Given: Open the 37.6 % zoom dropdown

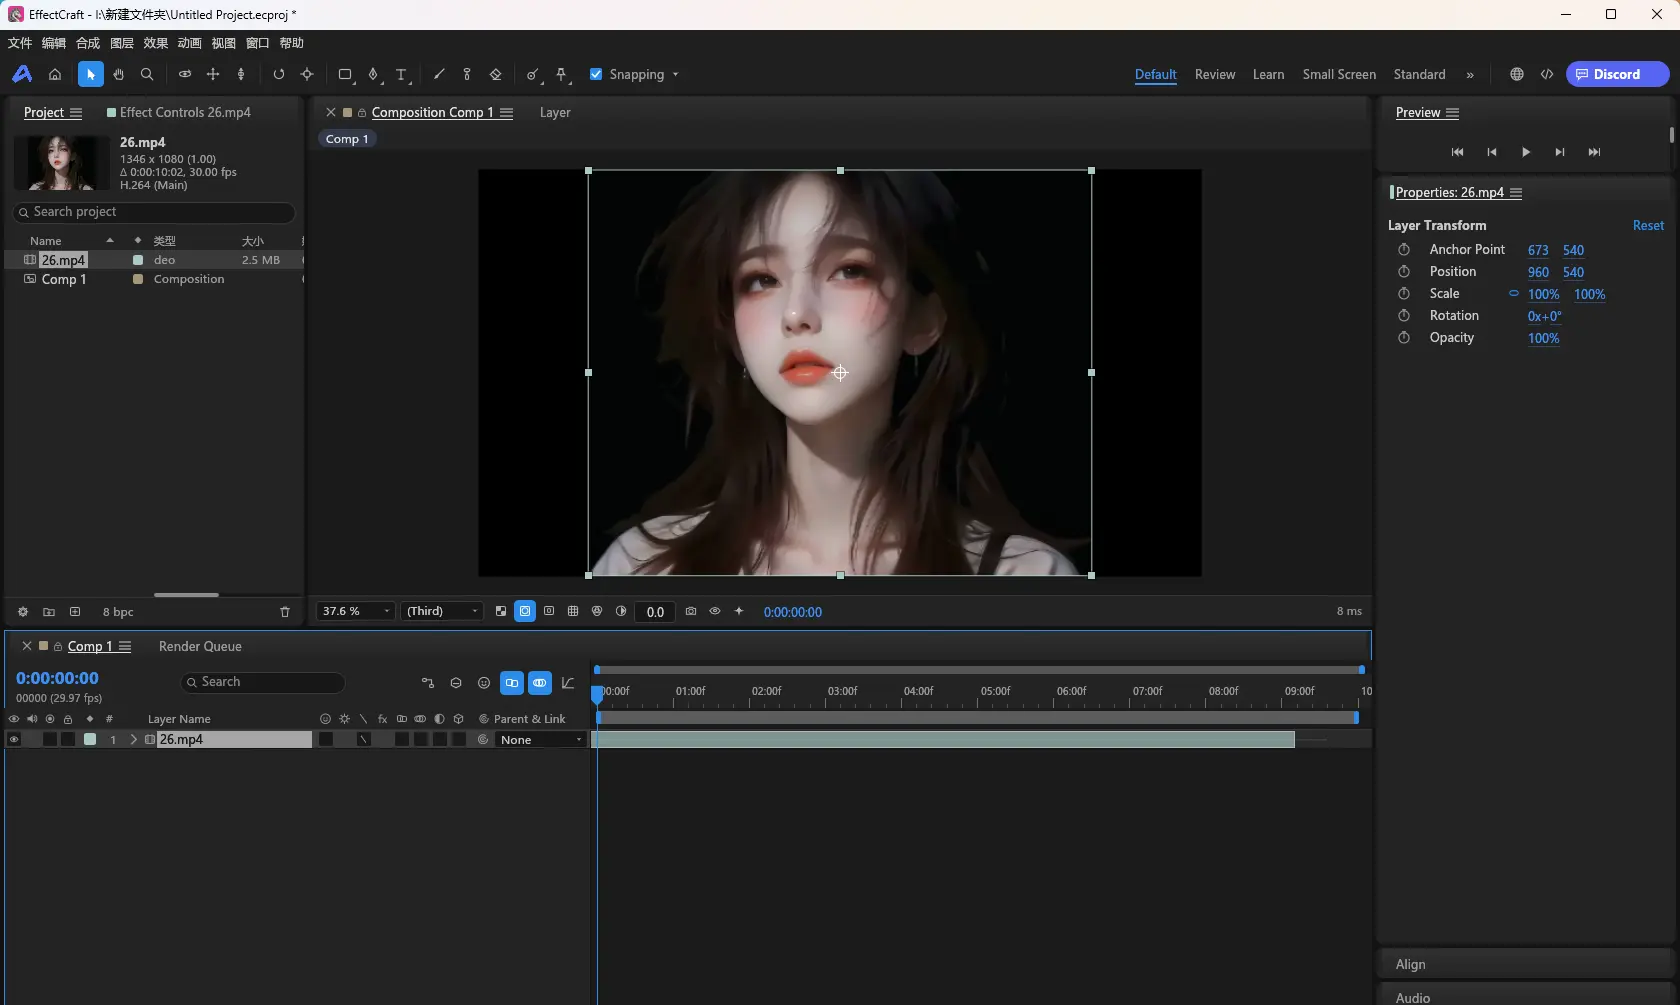Looking at the screenshot, I should coord(356,611).
